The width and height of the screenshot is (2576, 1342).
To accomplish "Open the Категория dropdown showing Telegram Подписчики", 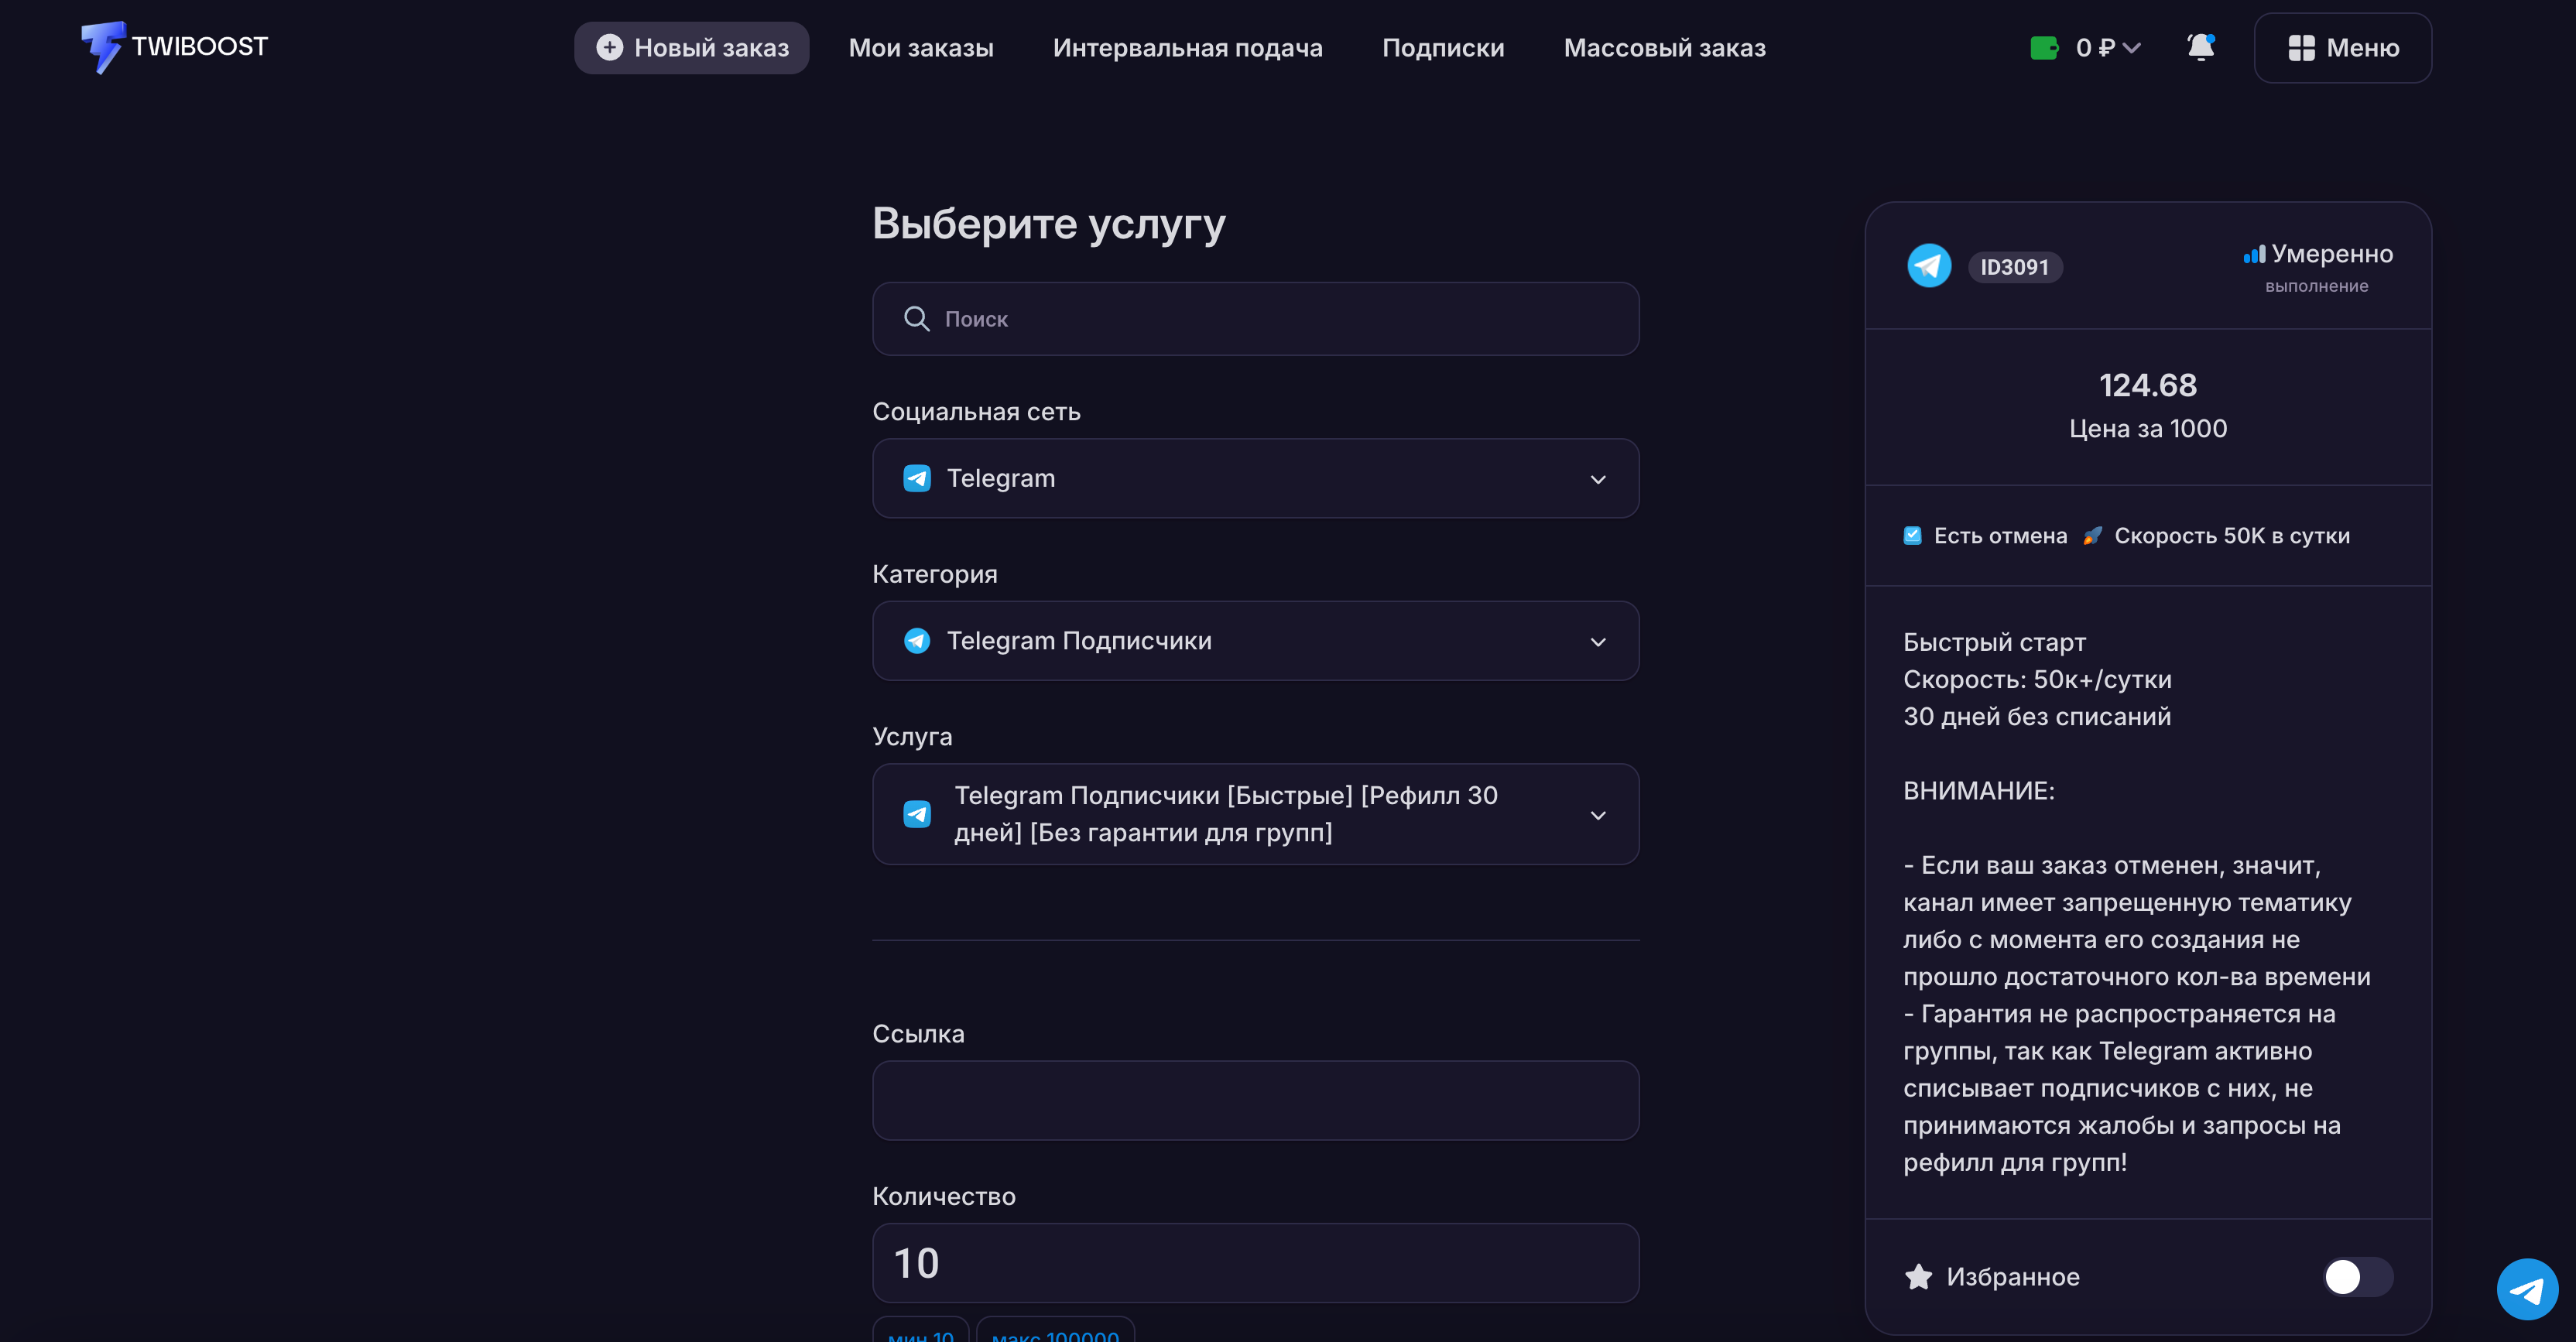I will [1255, 641].
